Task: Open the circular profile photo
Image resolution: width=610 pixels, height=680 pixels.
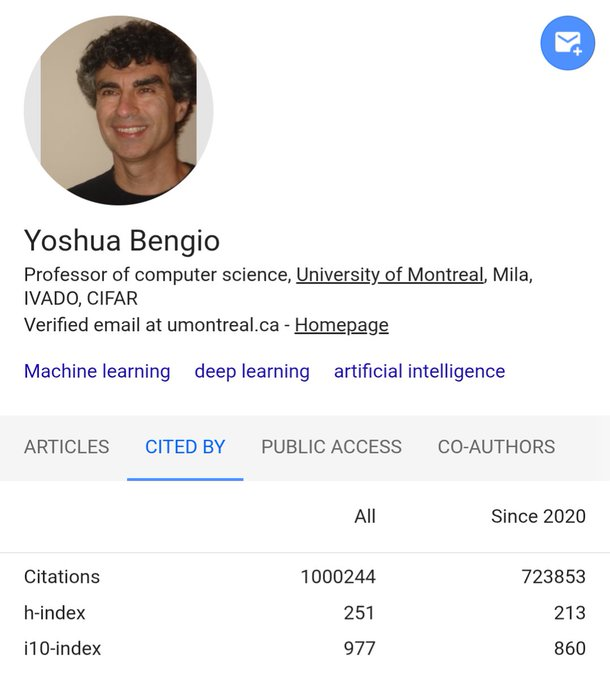Action: [118, 110]
